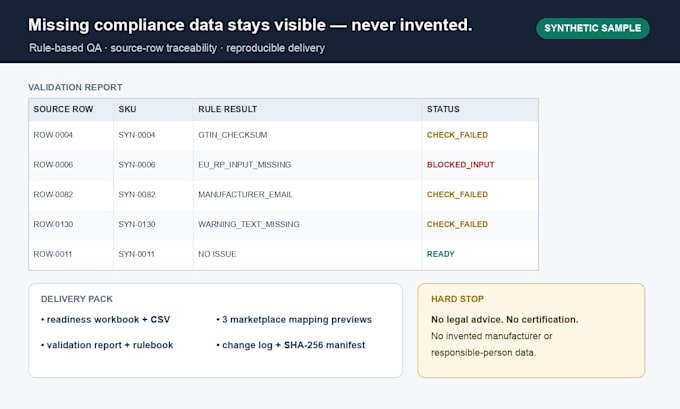The height and width of the screenshot is (409, 680).
Task: Click CHECK_FAILED status in ROW-0082 row
Action: (457, 194)
